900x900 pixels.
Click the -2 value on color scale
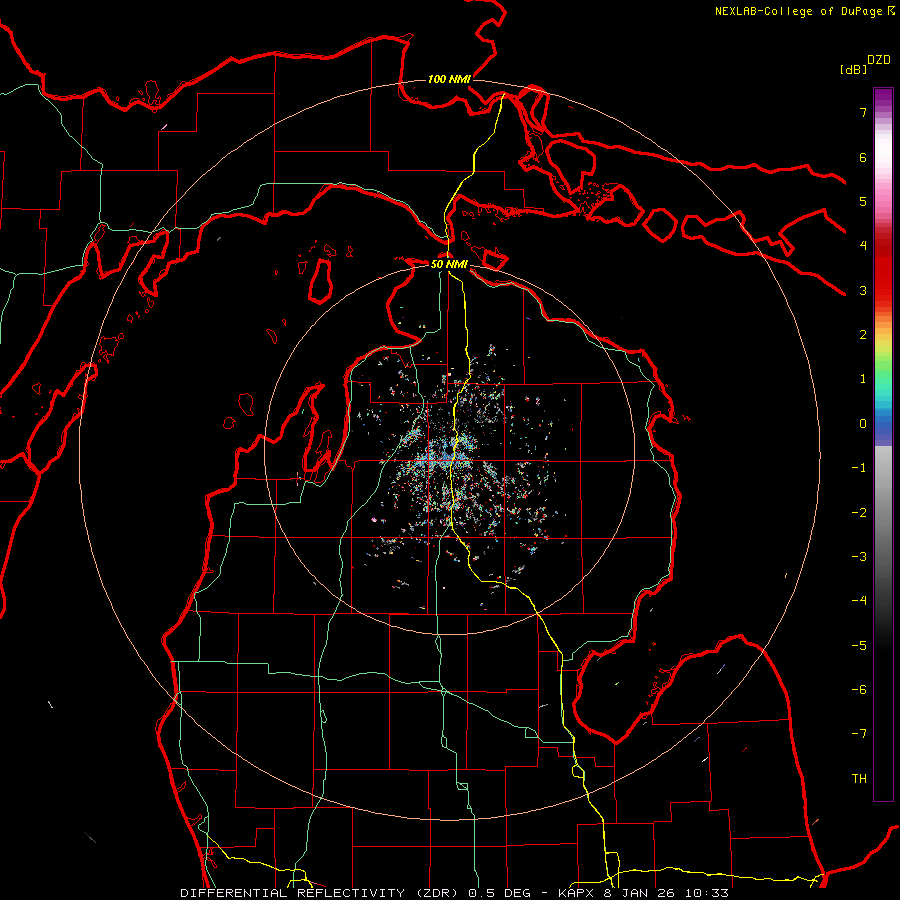pyautogui.click(x=859, y=513)
